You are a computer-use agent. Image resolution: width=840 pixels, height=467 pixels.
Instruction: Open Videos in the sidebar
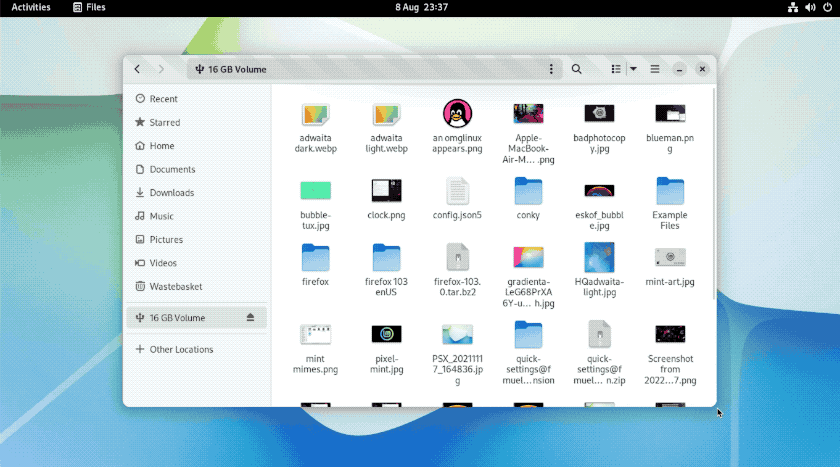point(196,263)
